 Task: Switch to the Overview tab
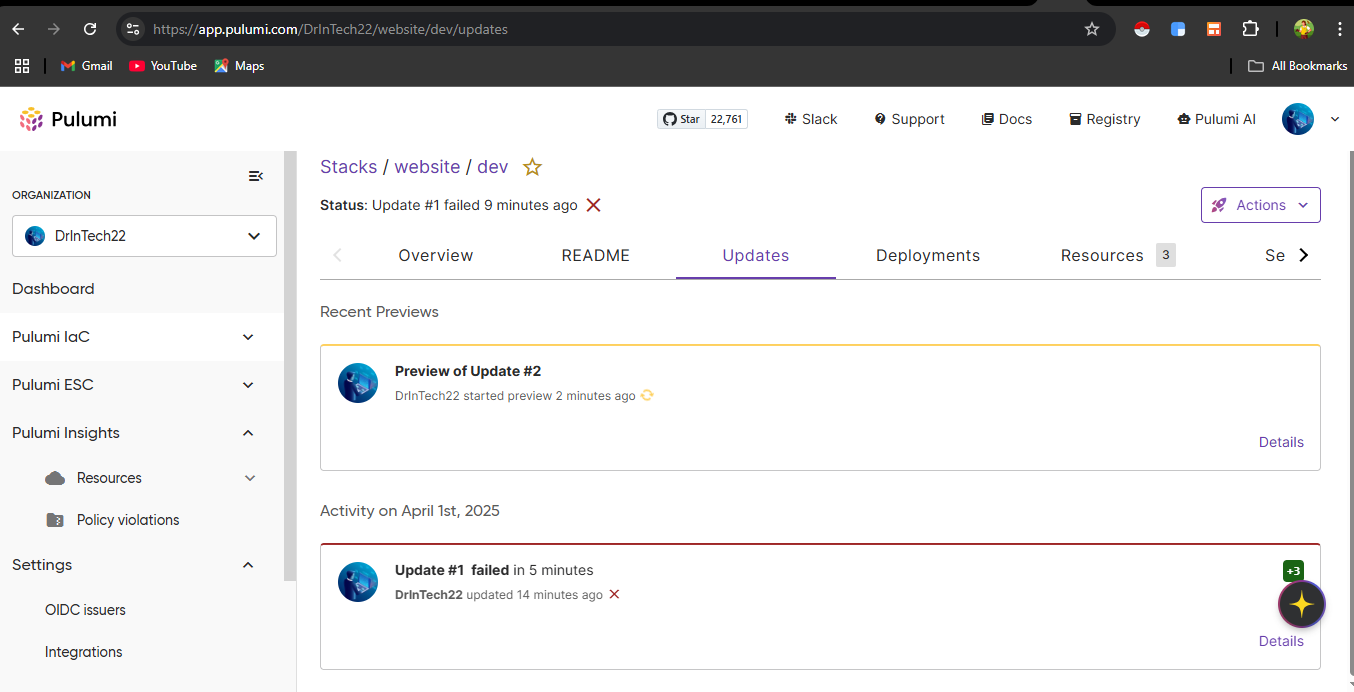point(436,256)
